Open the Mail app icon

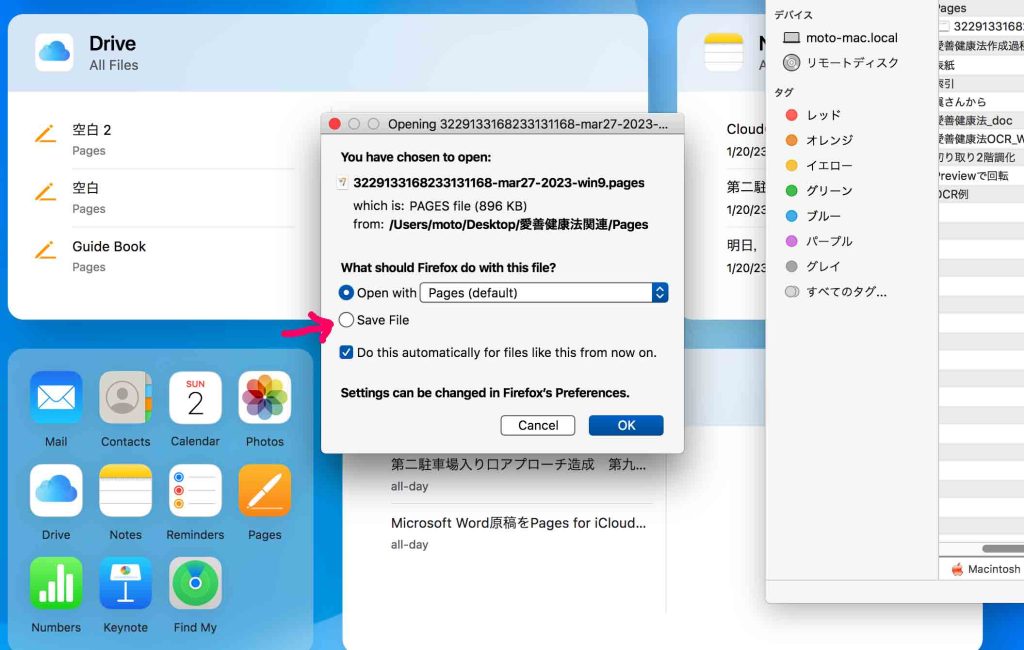[56, 397]
